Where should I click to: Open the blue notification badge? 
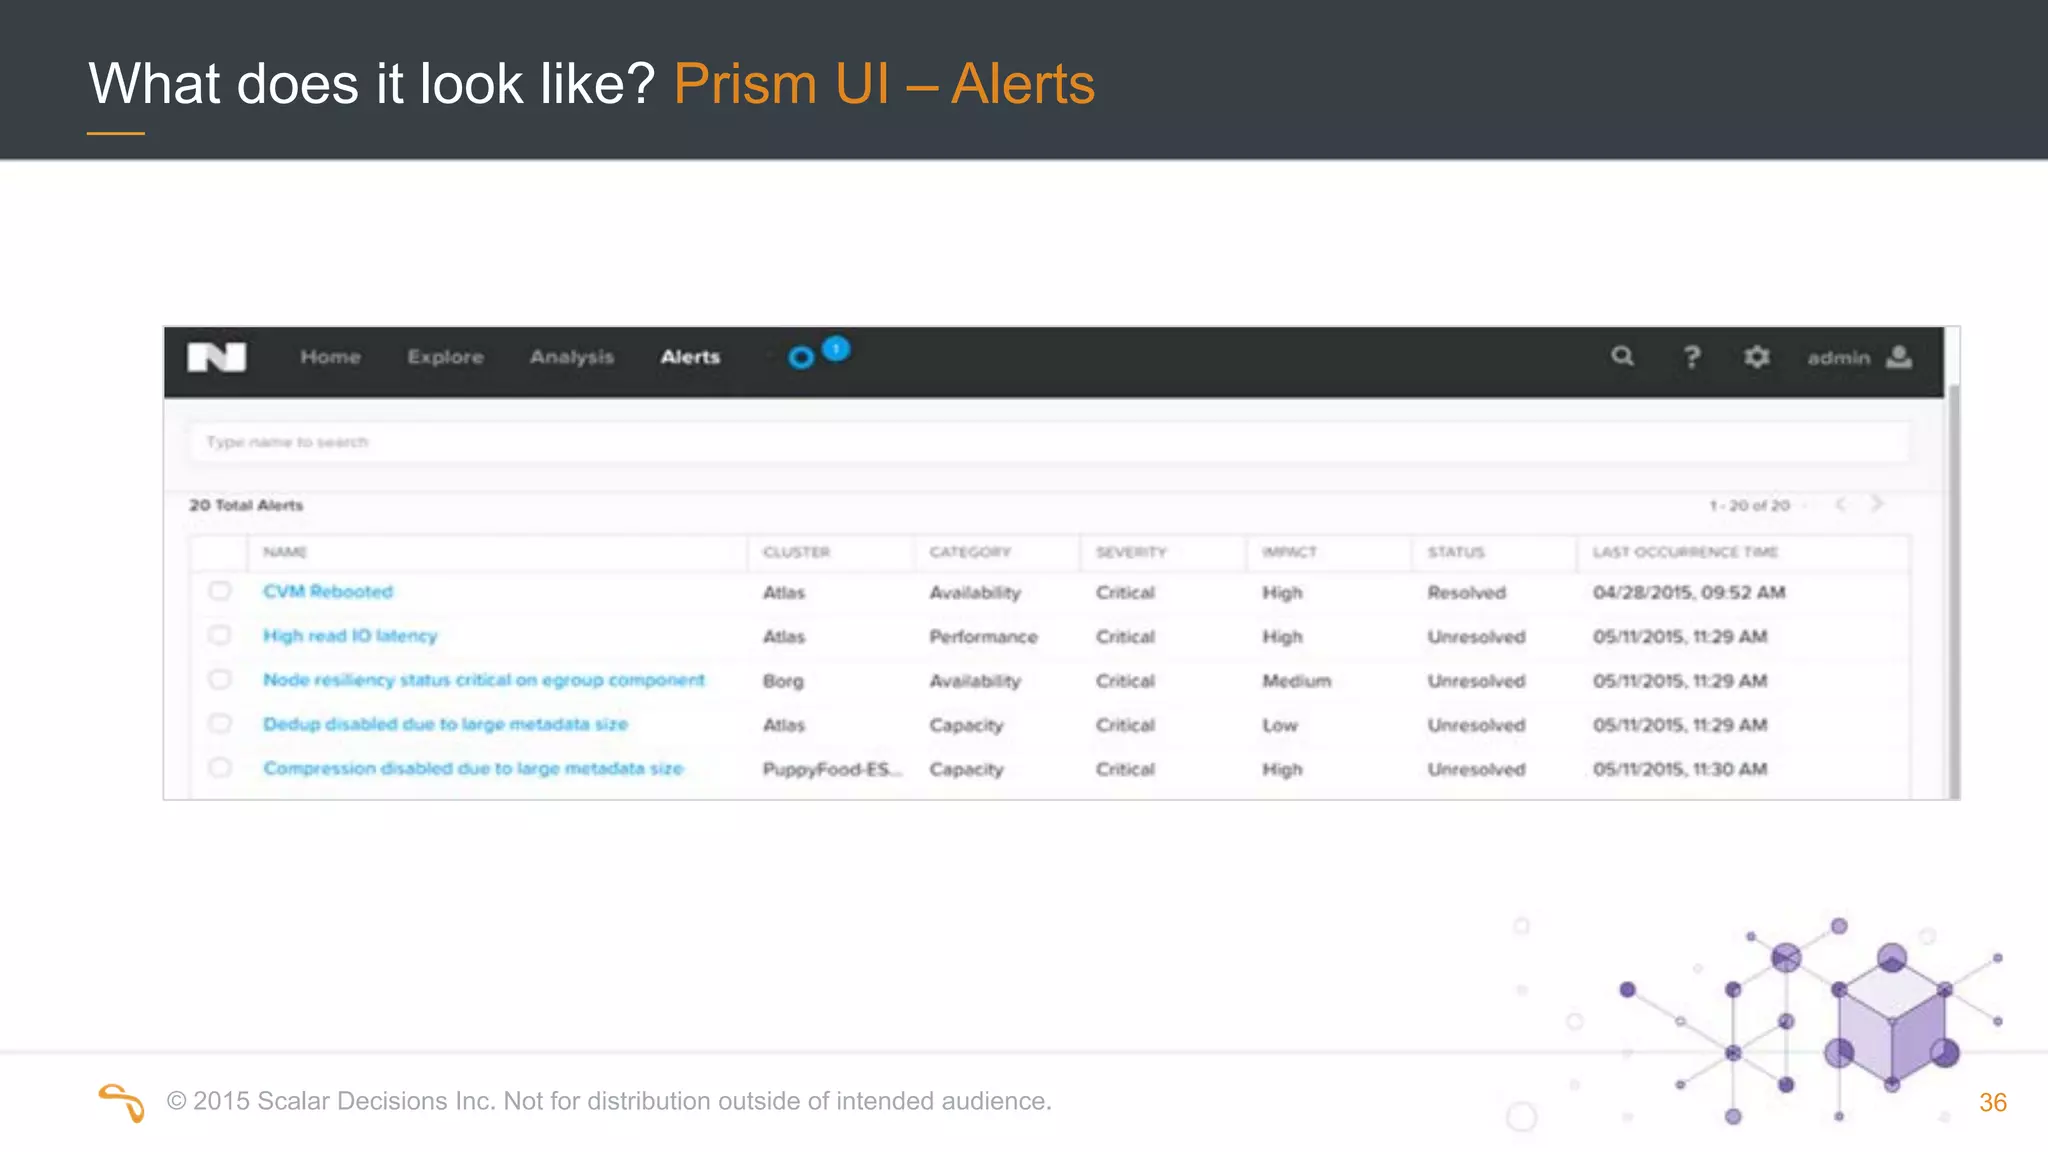836,349
